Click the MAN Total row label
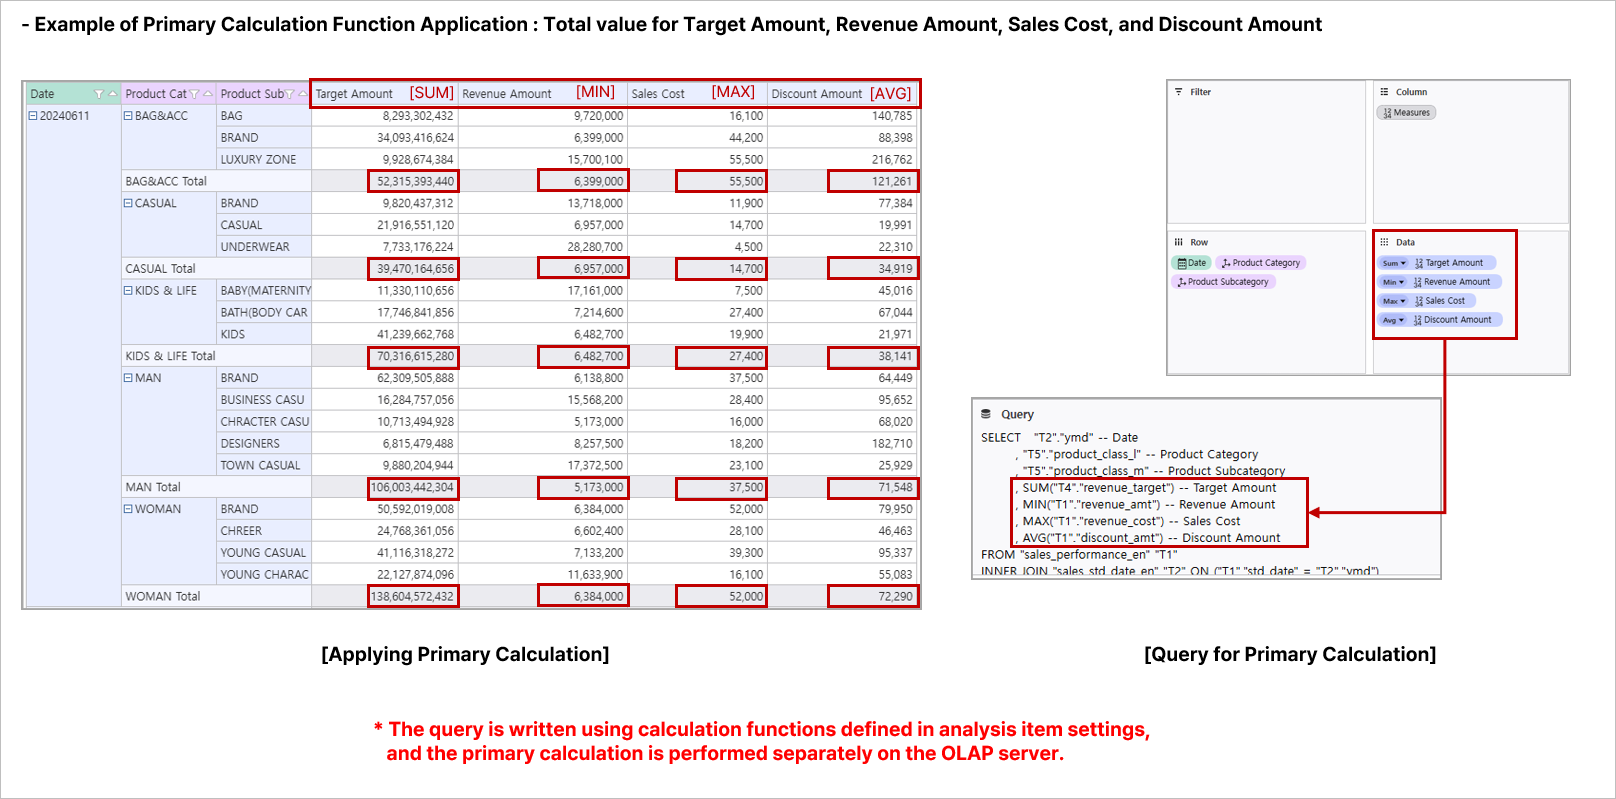1616x799 pixels. (x=153, y=487)
